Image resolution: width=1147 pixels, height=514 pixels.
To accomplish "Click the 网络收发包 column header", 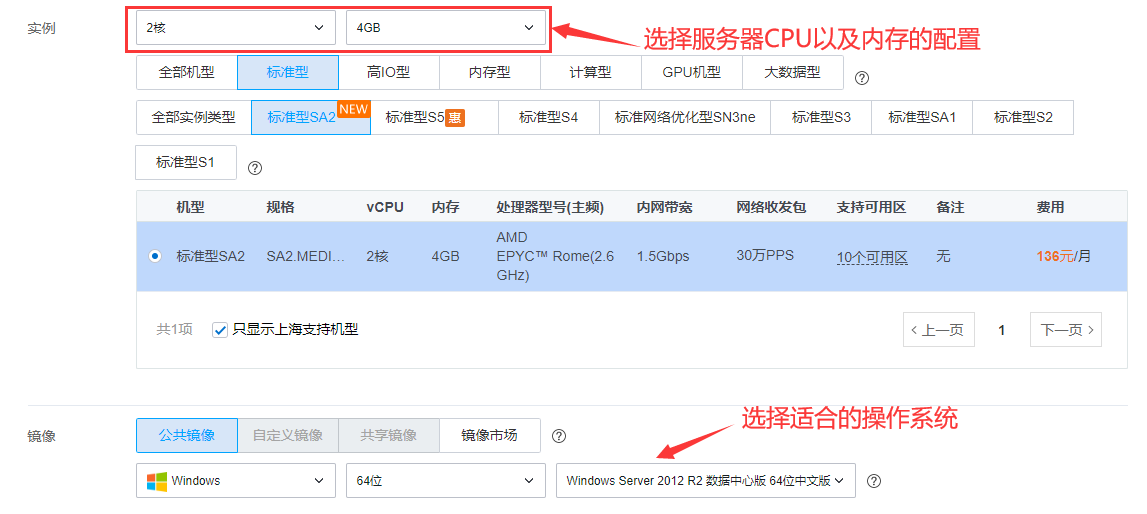I will pos(771,208).
